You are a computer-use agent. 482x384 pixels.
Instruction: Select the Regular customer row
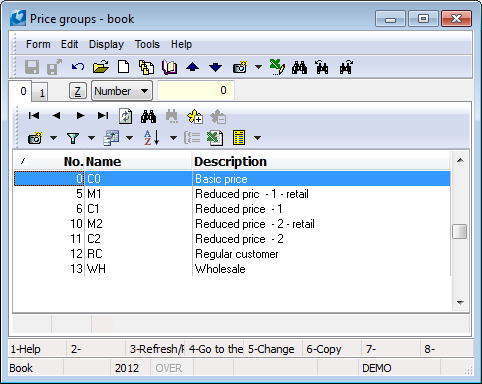coord(232,254)
